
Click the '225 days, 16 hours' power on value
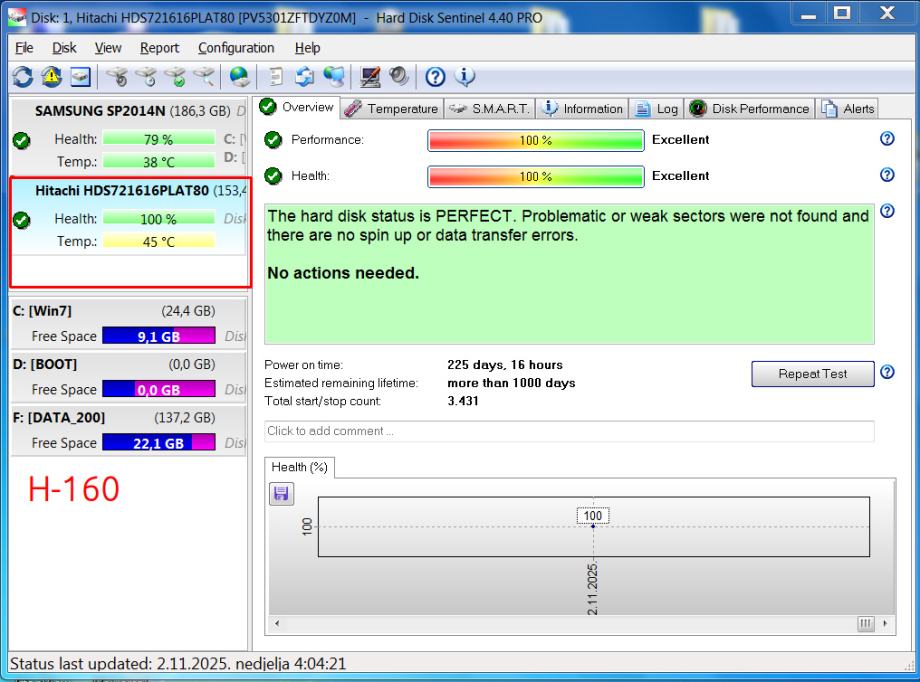point(505,364)
